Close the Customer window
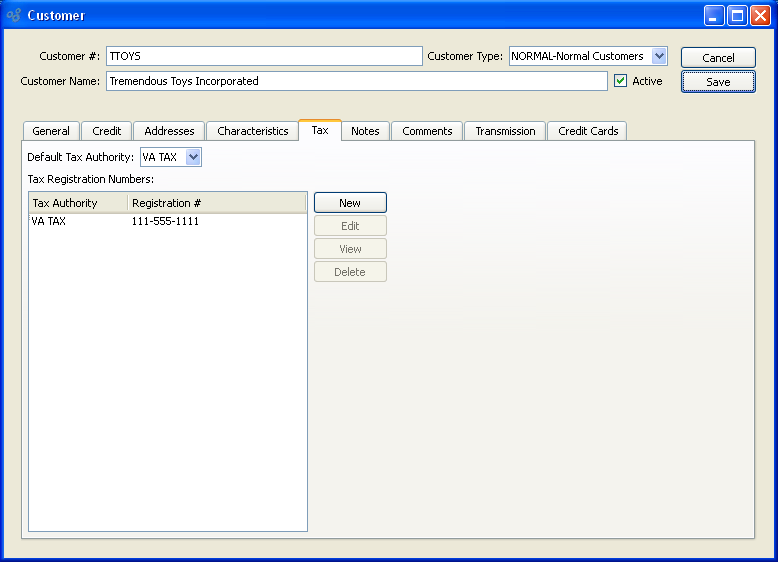 click(760, 15)
